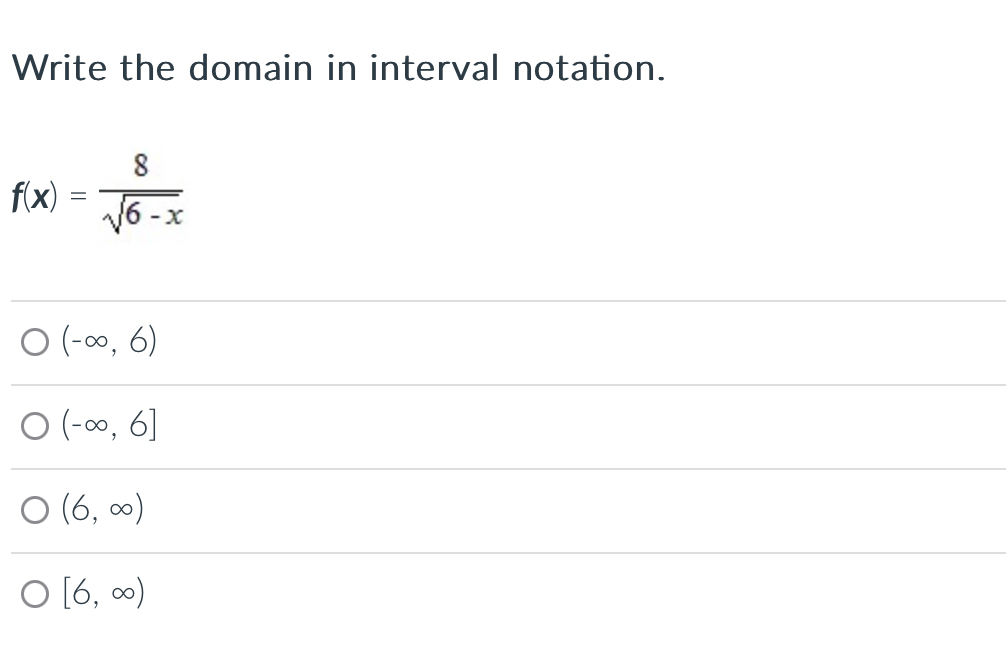Click the (-∞, 6) answer text label
This screenshot has width=1006, height=654.
point(109,341)
